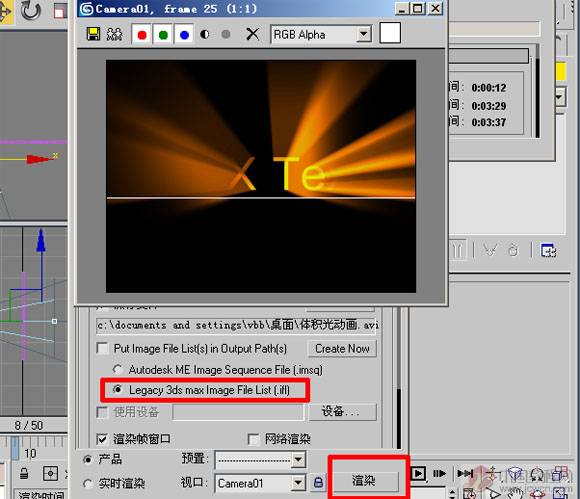Toggle the green channel display

[163, 35]
